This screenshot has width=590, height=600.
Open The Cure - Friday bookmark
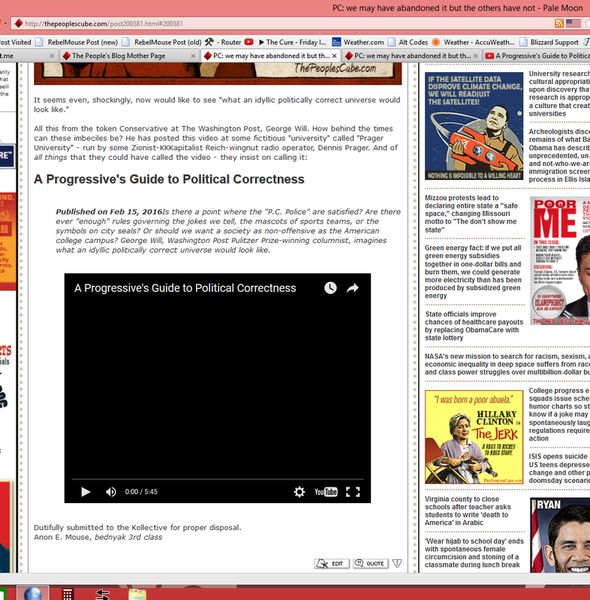tap(292, 42)
